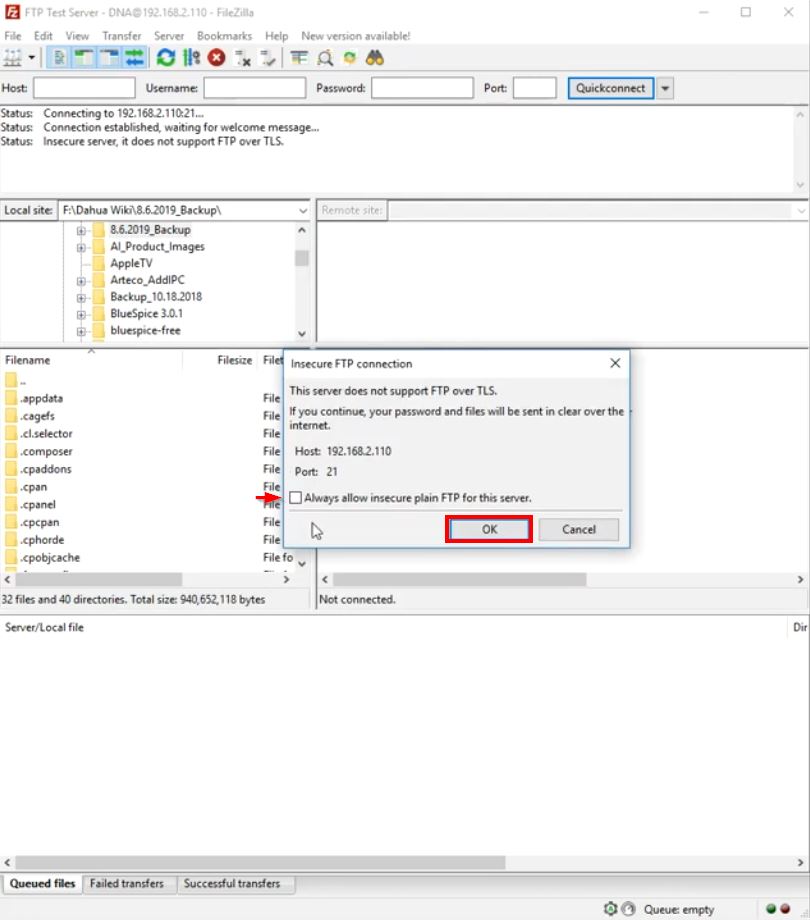Open the Site Manager dropdown arrow

click(x=31, y=58)
